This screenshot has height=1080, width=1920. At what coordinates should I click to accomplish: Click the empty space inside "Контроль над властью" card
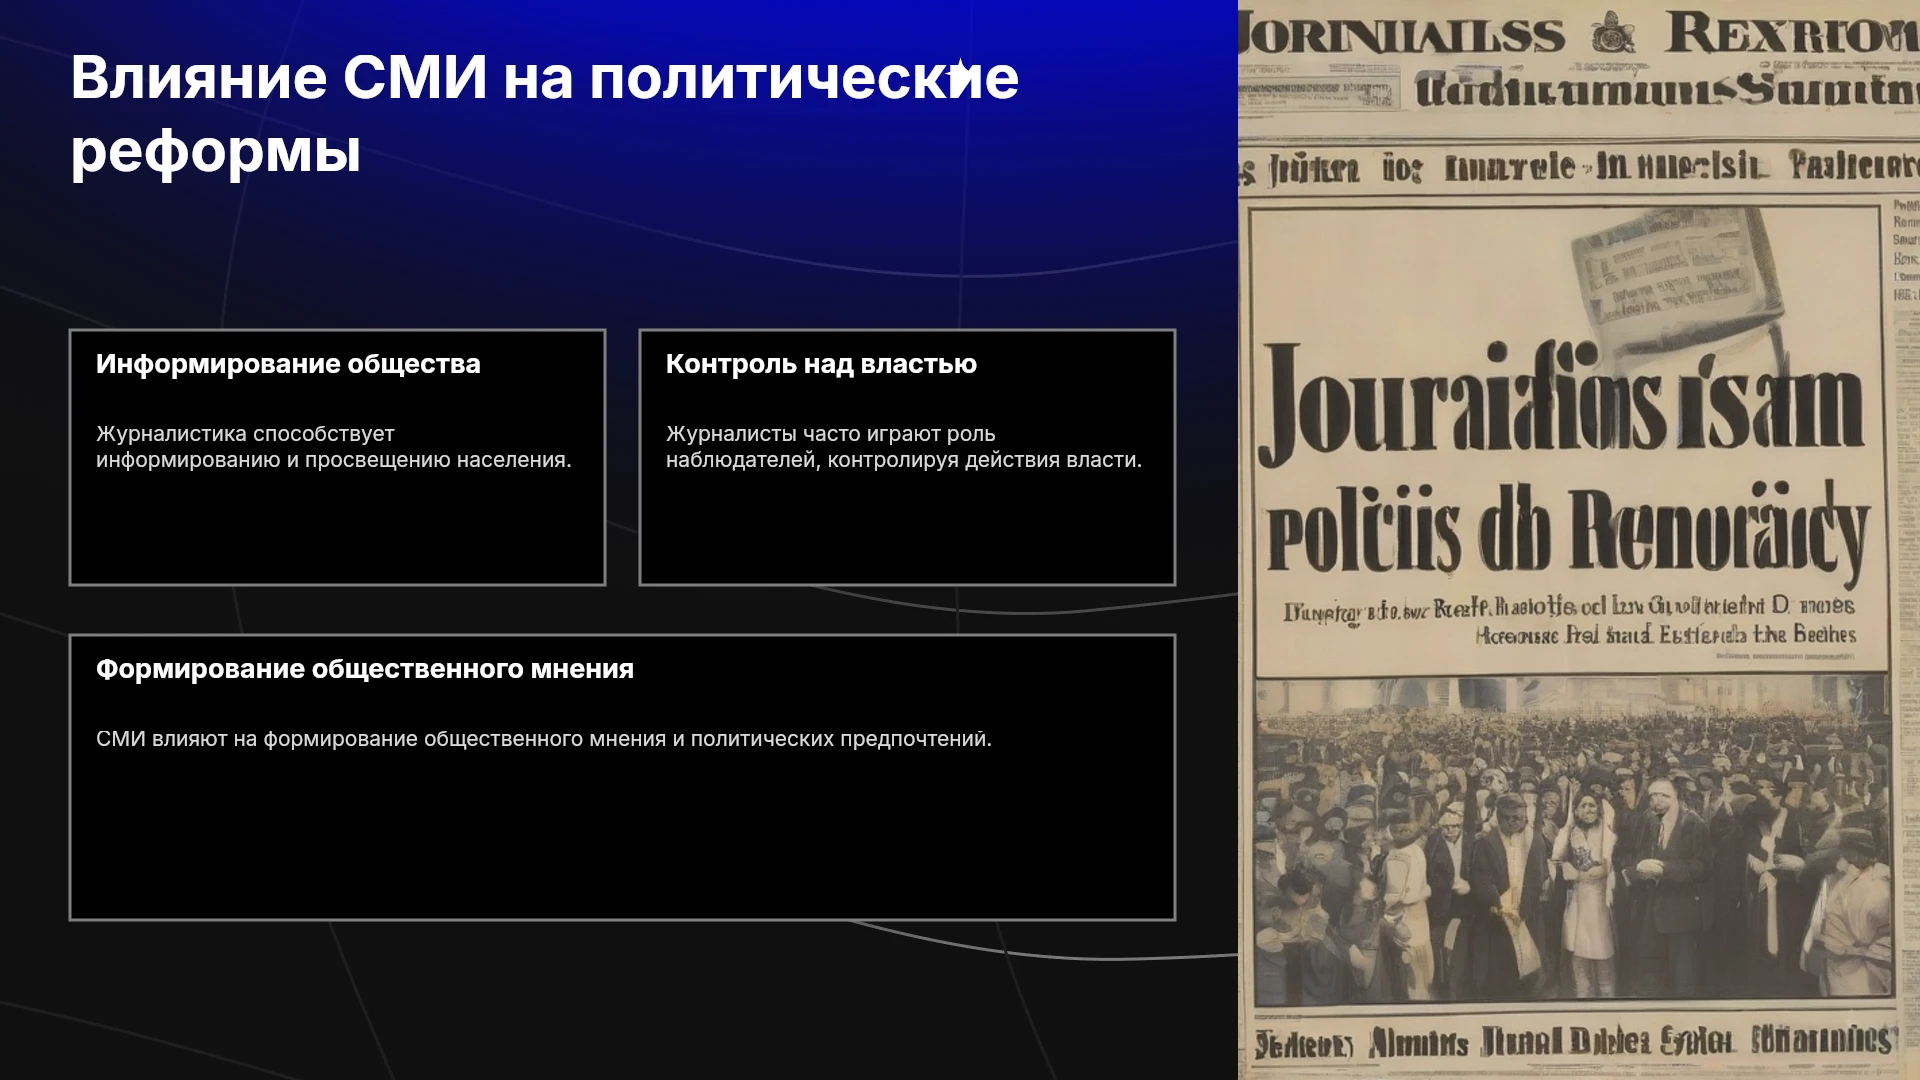(x=907, y=530)
